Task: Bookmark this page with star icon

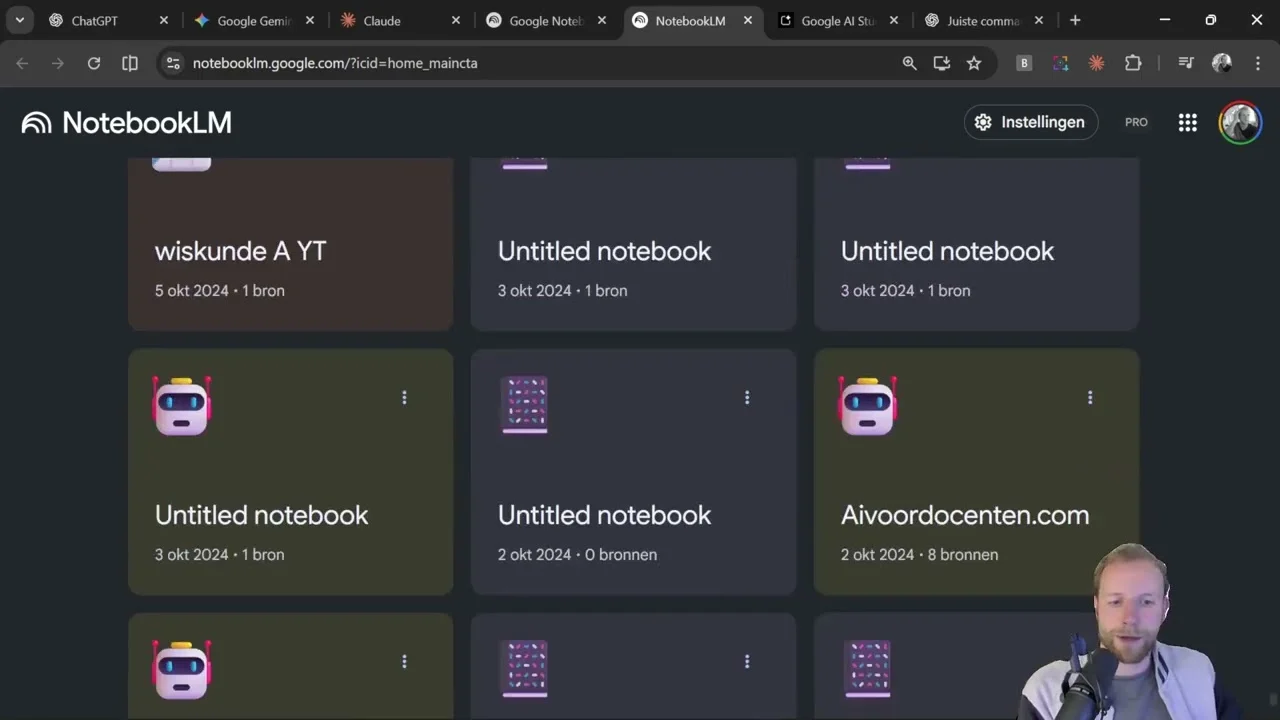Action: point(973,63)
